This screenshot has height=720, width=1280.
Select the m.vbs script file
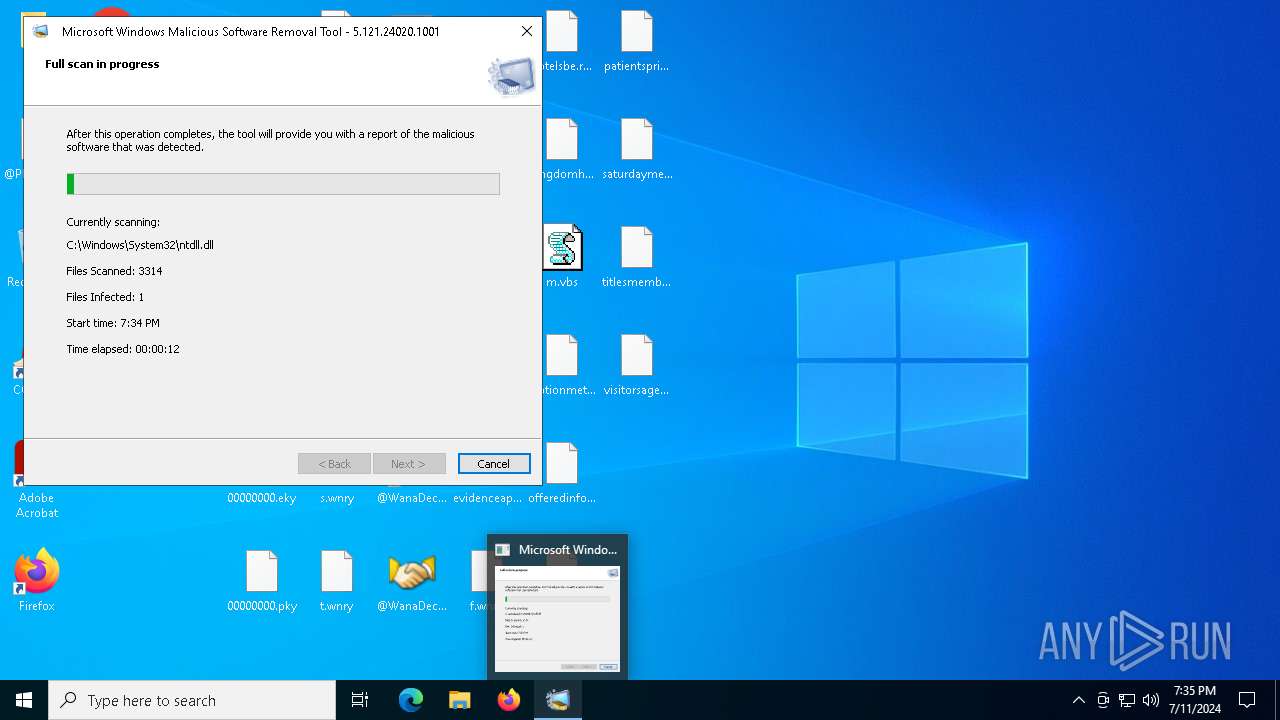click(562, 258)
